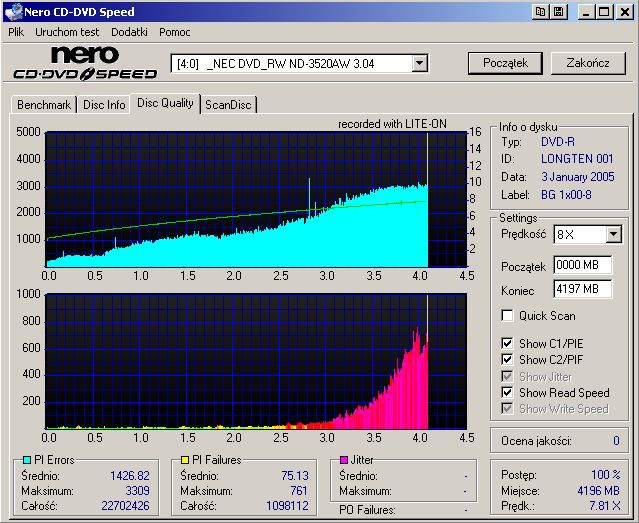Click the yellow PI Failures color swatch
Viewport: 639px width, 523px height.
tap(185, 460)
